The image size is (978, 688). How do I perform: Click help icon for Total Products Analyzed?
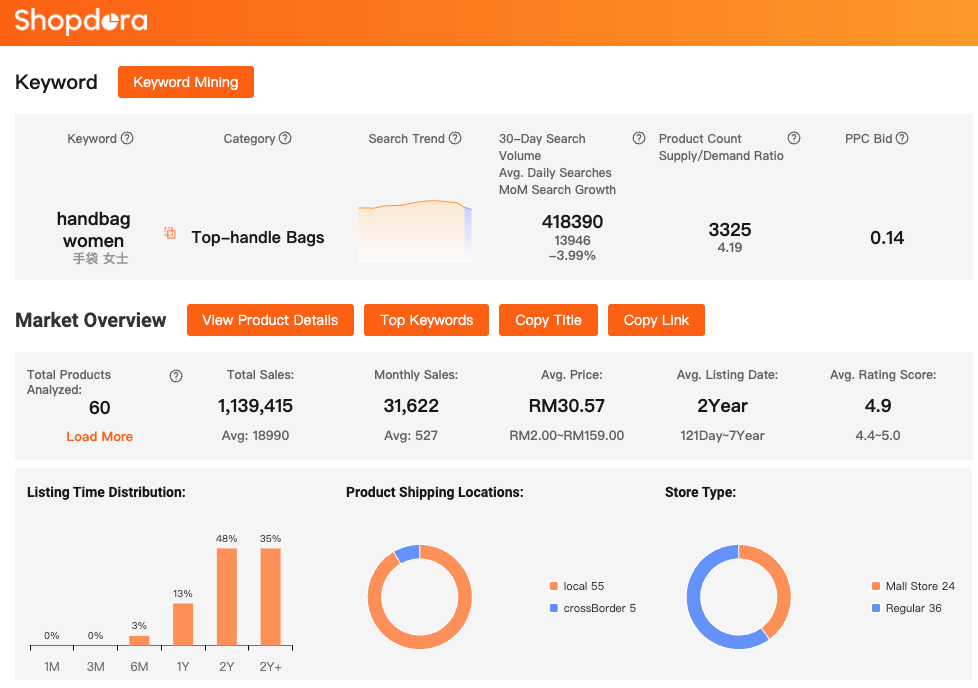tap(176, 376)
